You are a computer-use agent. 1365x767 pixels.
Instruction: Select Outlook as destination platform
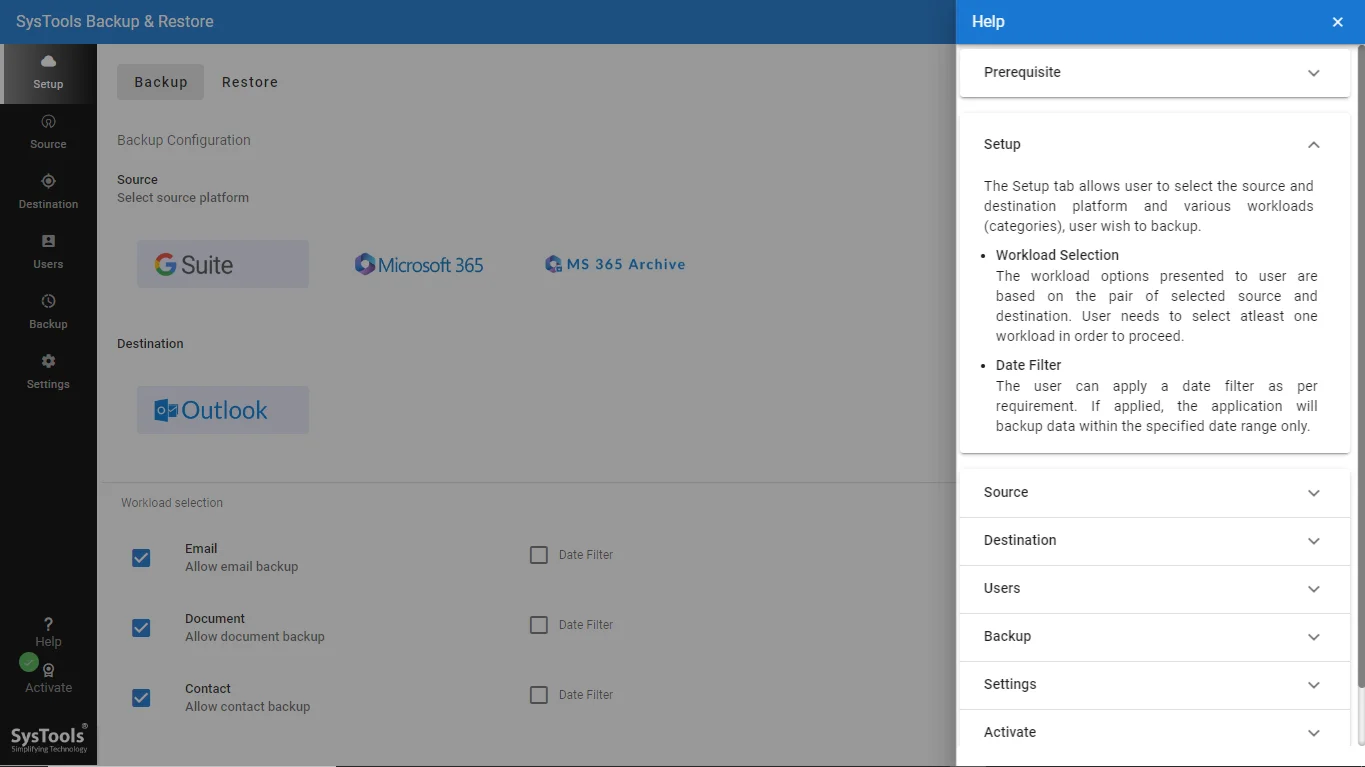click(223, 410)
